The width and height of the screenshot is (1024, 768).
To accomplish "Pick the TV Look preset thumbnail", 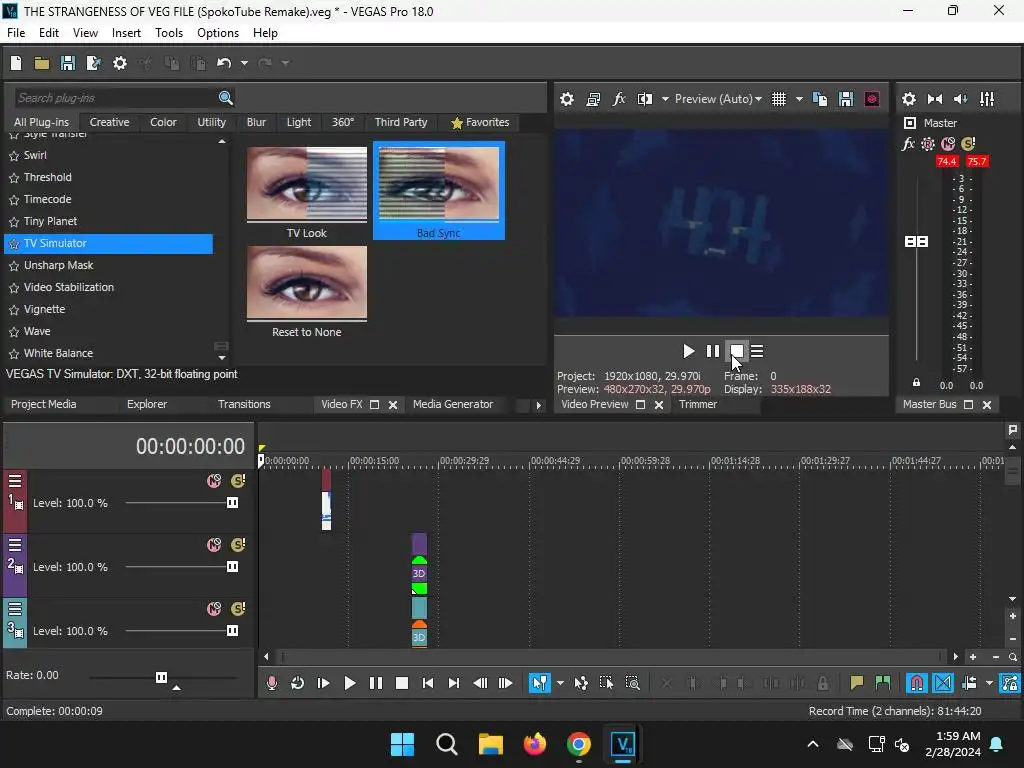I will [306, 184].
